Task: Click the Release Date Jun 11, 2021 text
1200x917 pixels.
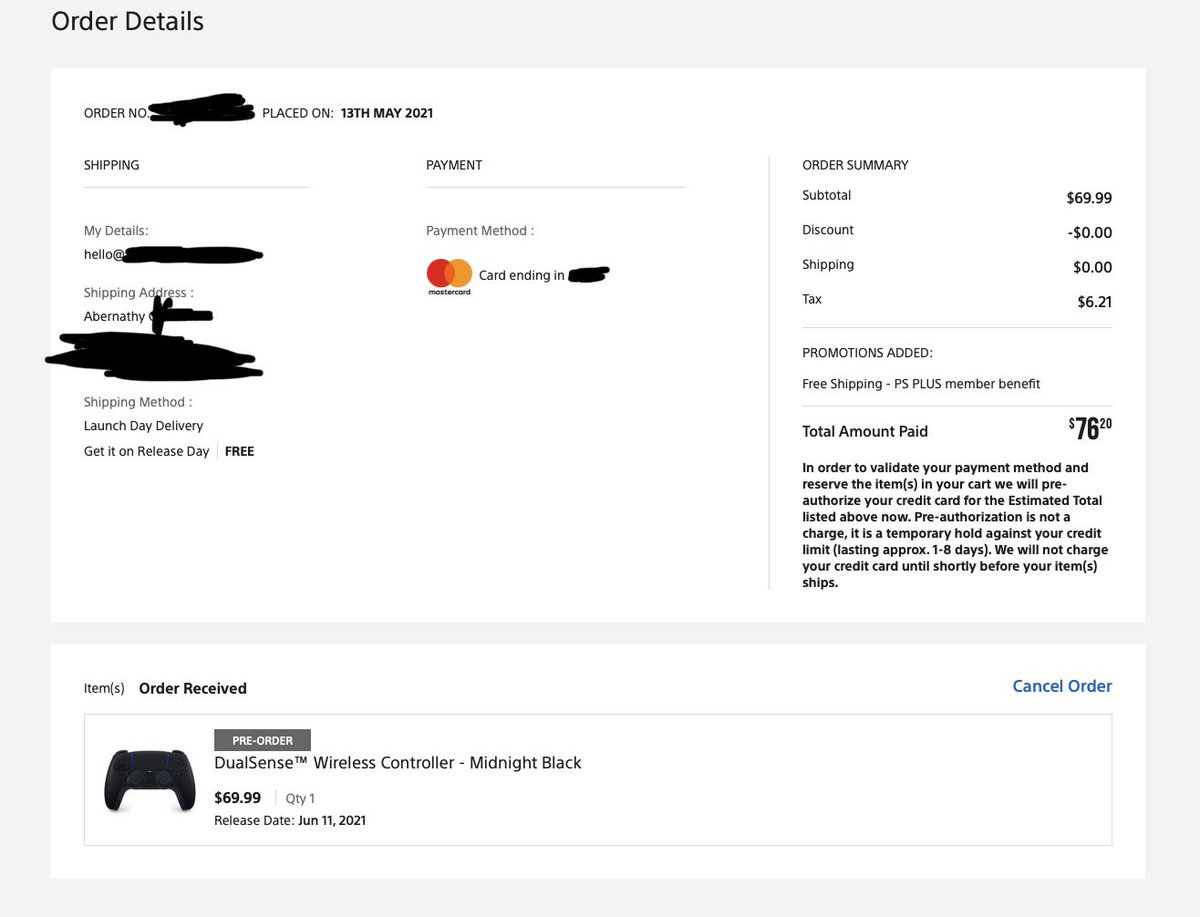Action: (290, 821)
